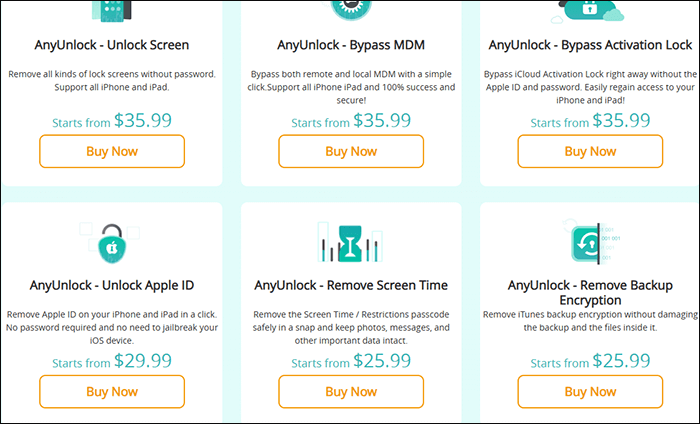700x424 pixels.
Task: Buy AnyUnlock Remove Screen Time now
Action: 351,391
